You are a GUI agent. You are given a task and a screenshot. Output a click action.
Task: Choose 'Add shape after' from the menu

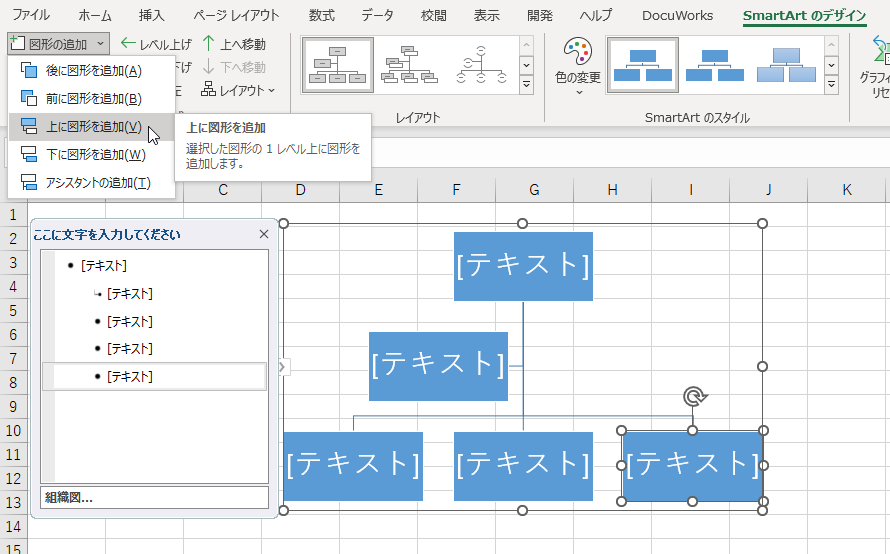tap(93, 71)
